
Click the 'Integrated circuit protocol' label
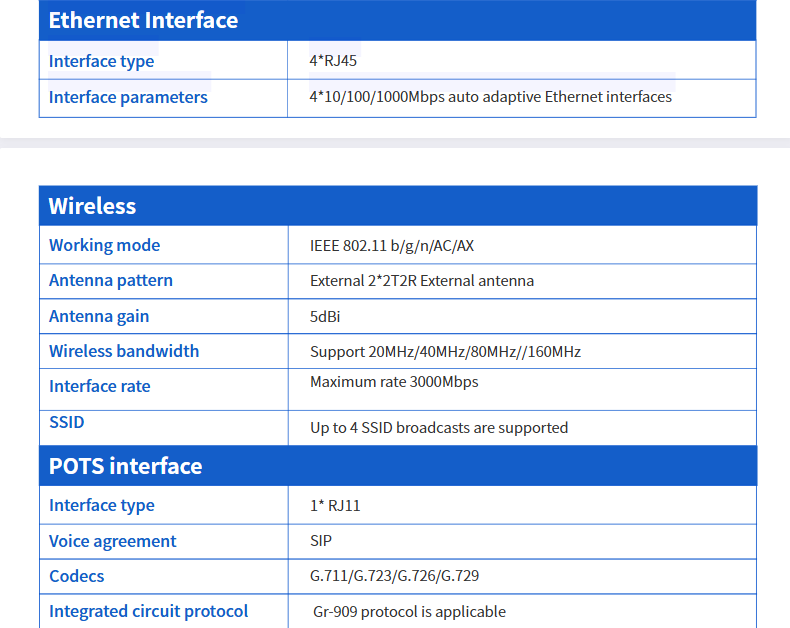coord(148,611)
